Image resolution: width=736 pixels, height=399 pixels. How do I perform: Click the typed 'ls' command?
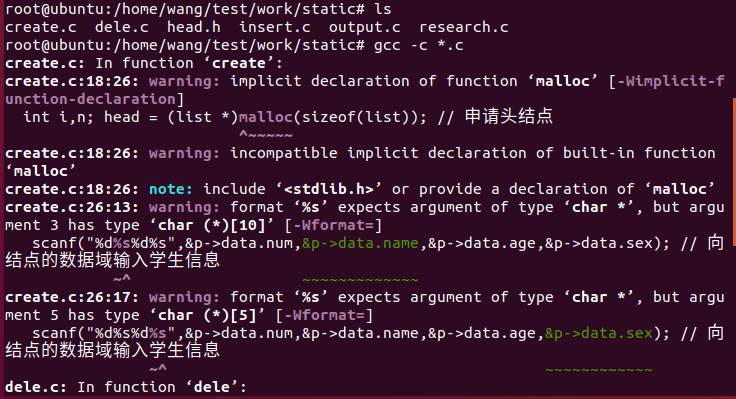pyautogui.click(x=383, y=9)
